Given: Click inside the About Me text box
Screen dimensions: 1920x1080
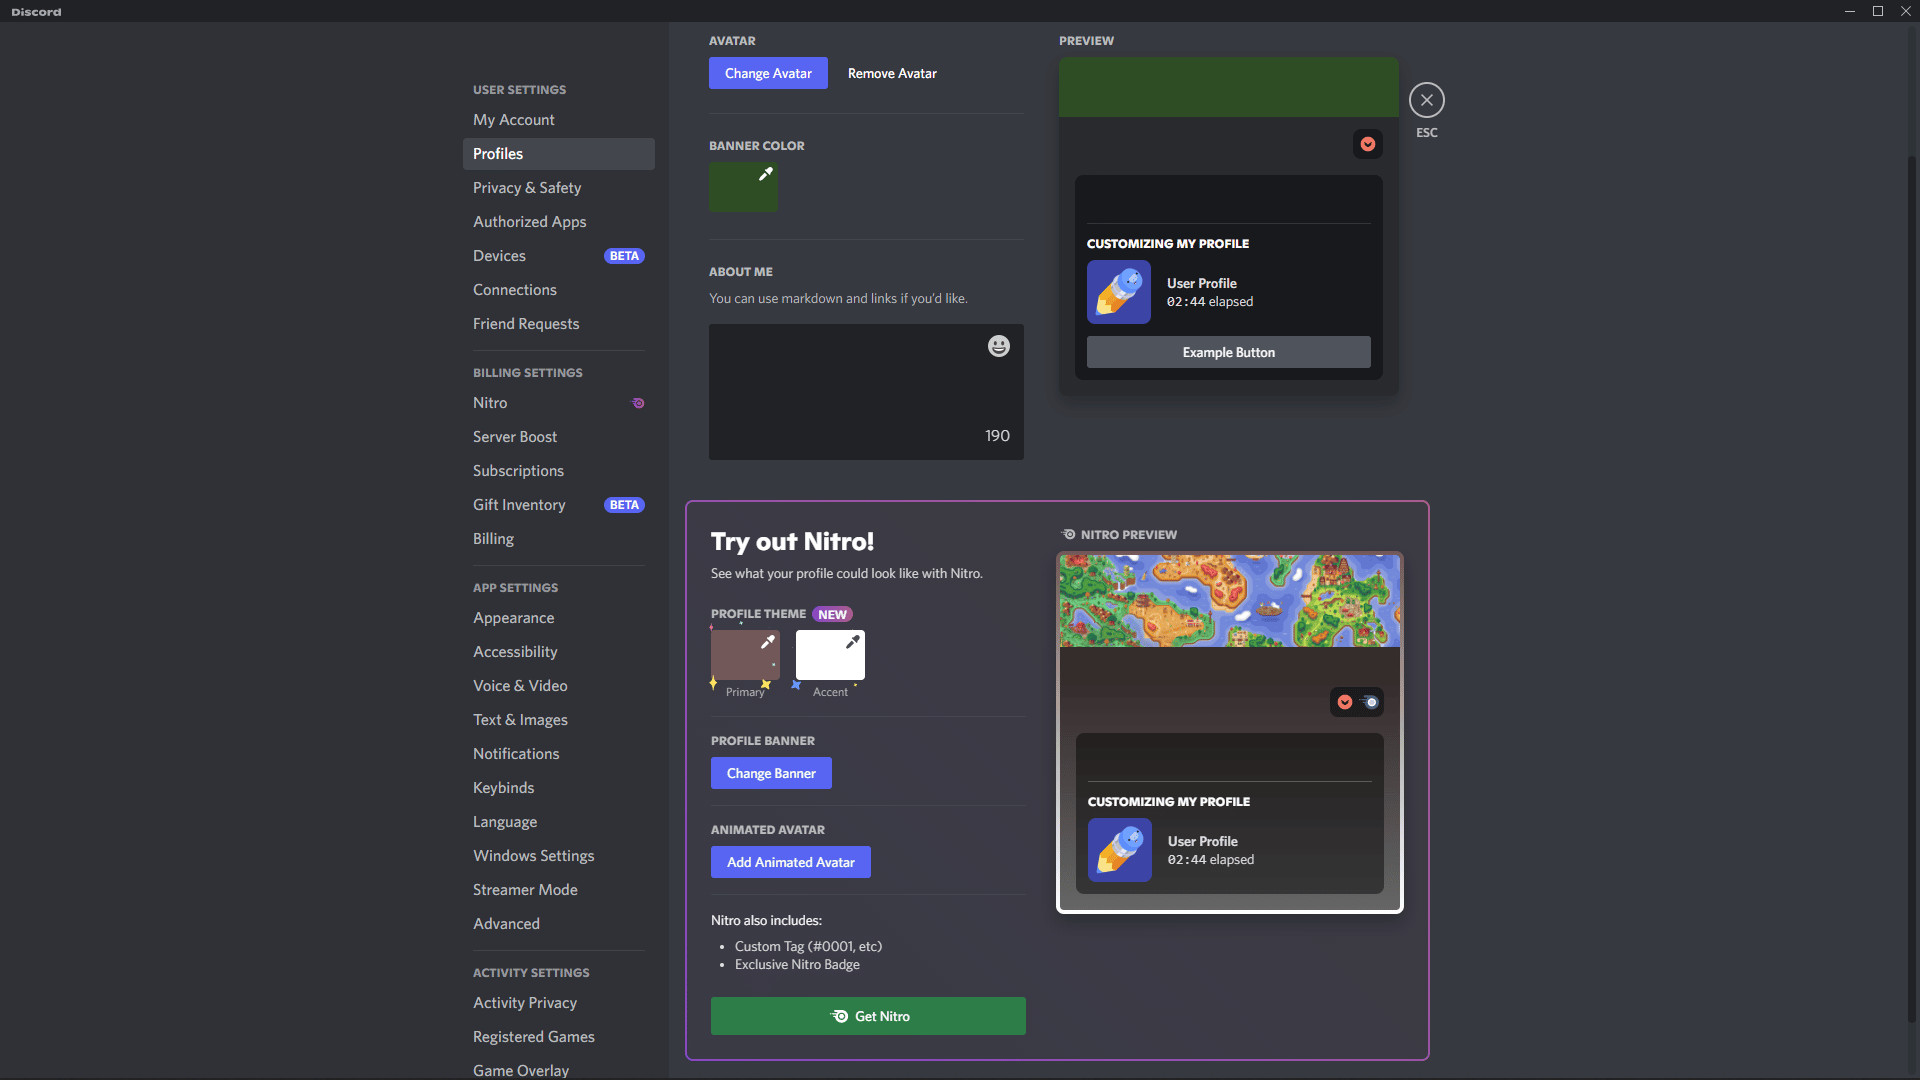Looking at the screenshot, I should (866, 392).
